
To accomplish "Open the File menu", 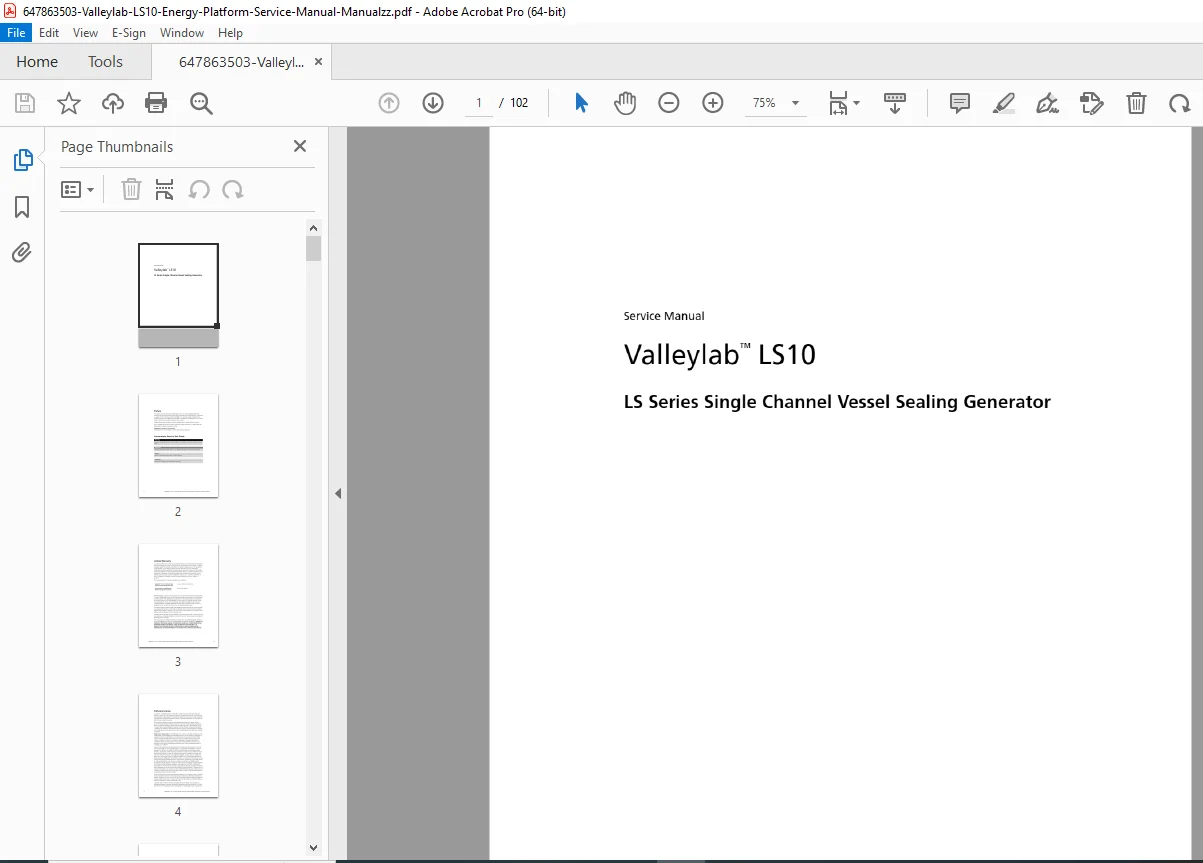I will pos(17,32).
